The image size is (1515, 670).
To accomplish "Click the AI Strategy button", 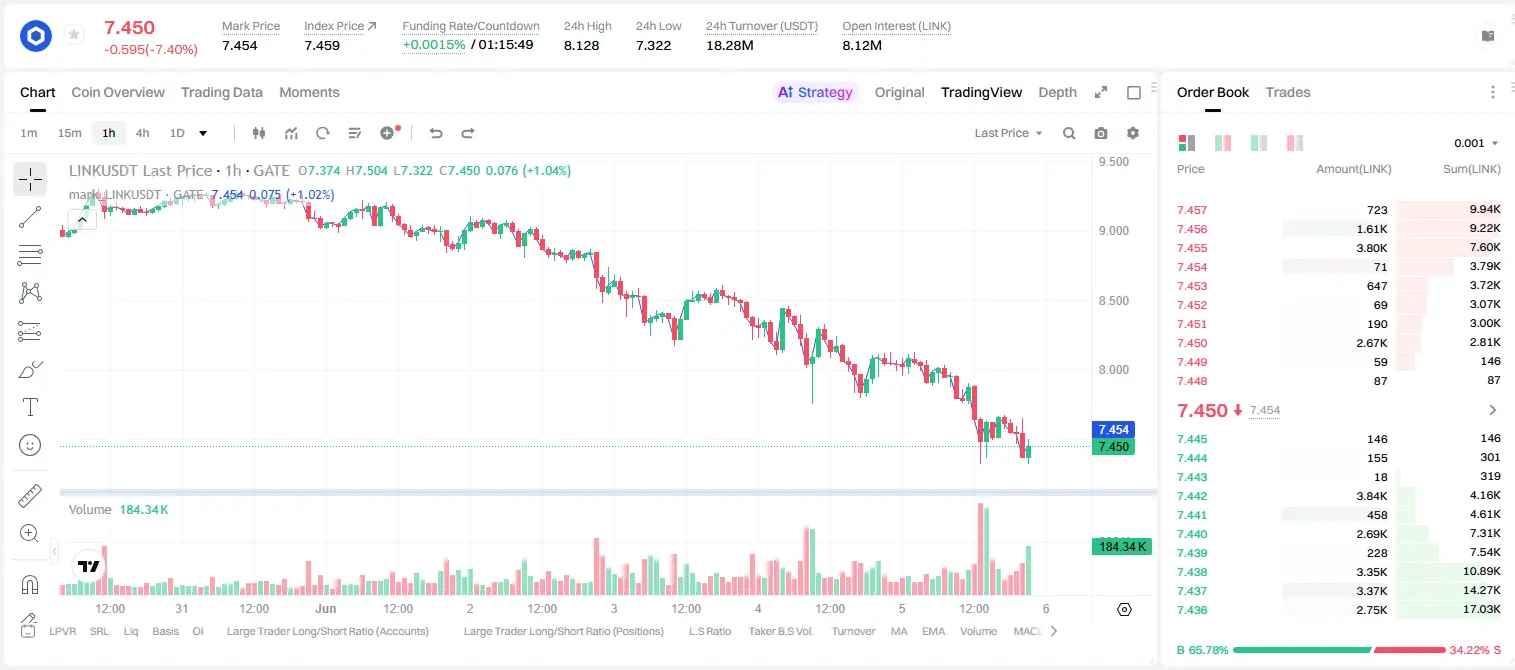I will [816, 92].
